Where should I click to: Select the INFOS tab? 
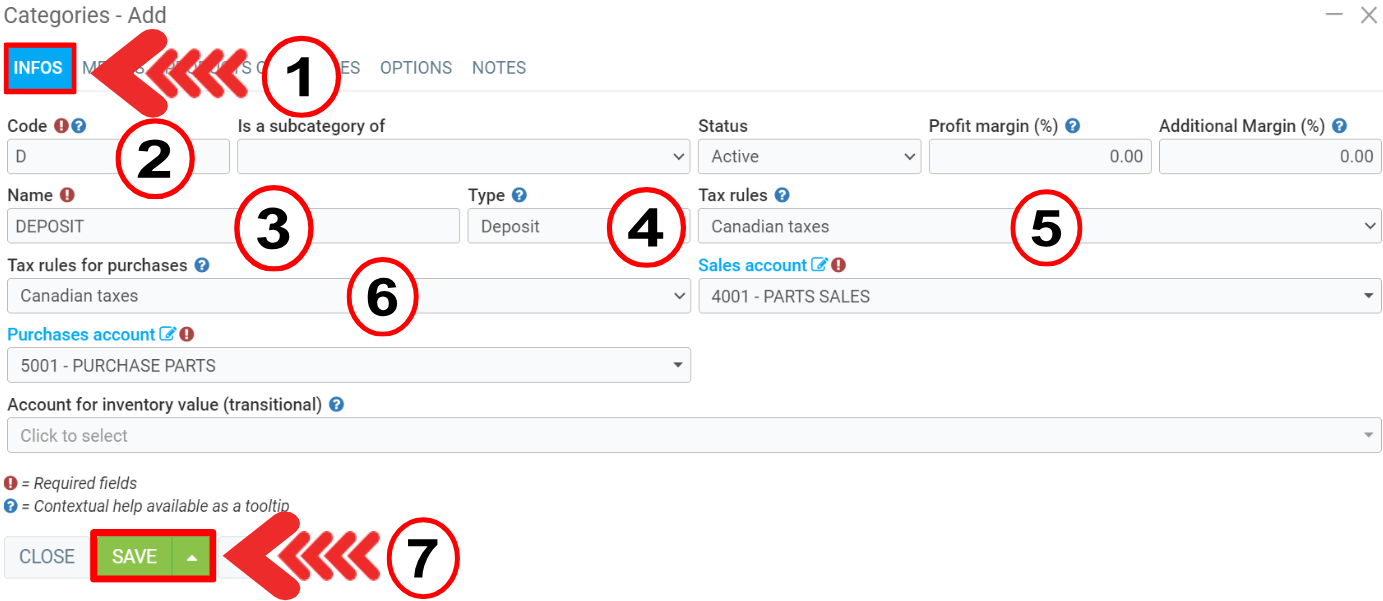(x=39, y=68)
